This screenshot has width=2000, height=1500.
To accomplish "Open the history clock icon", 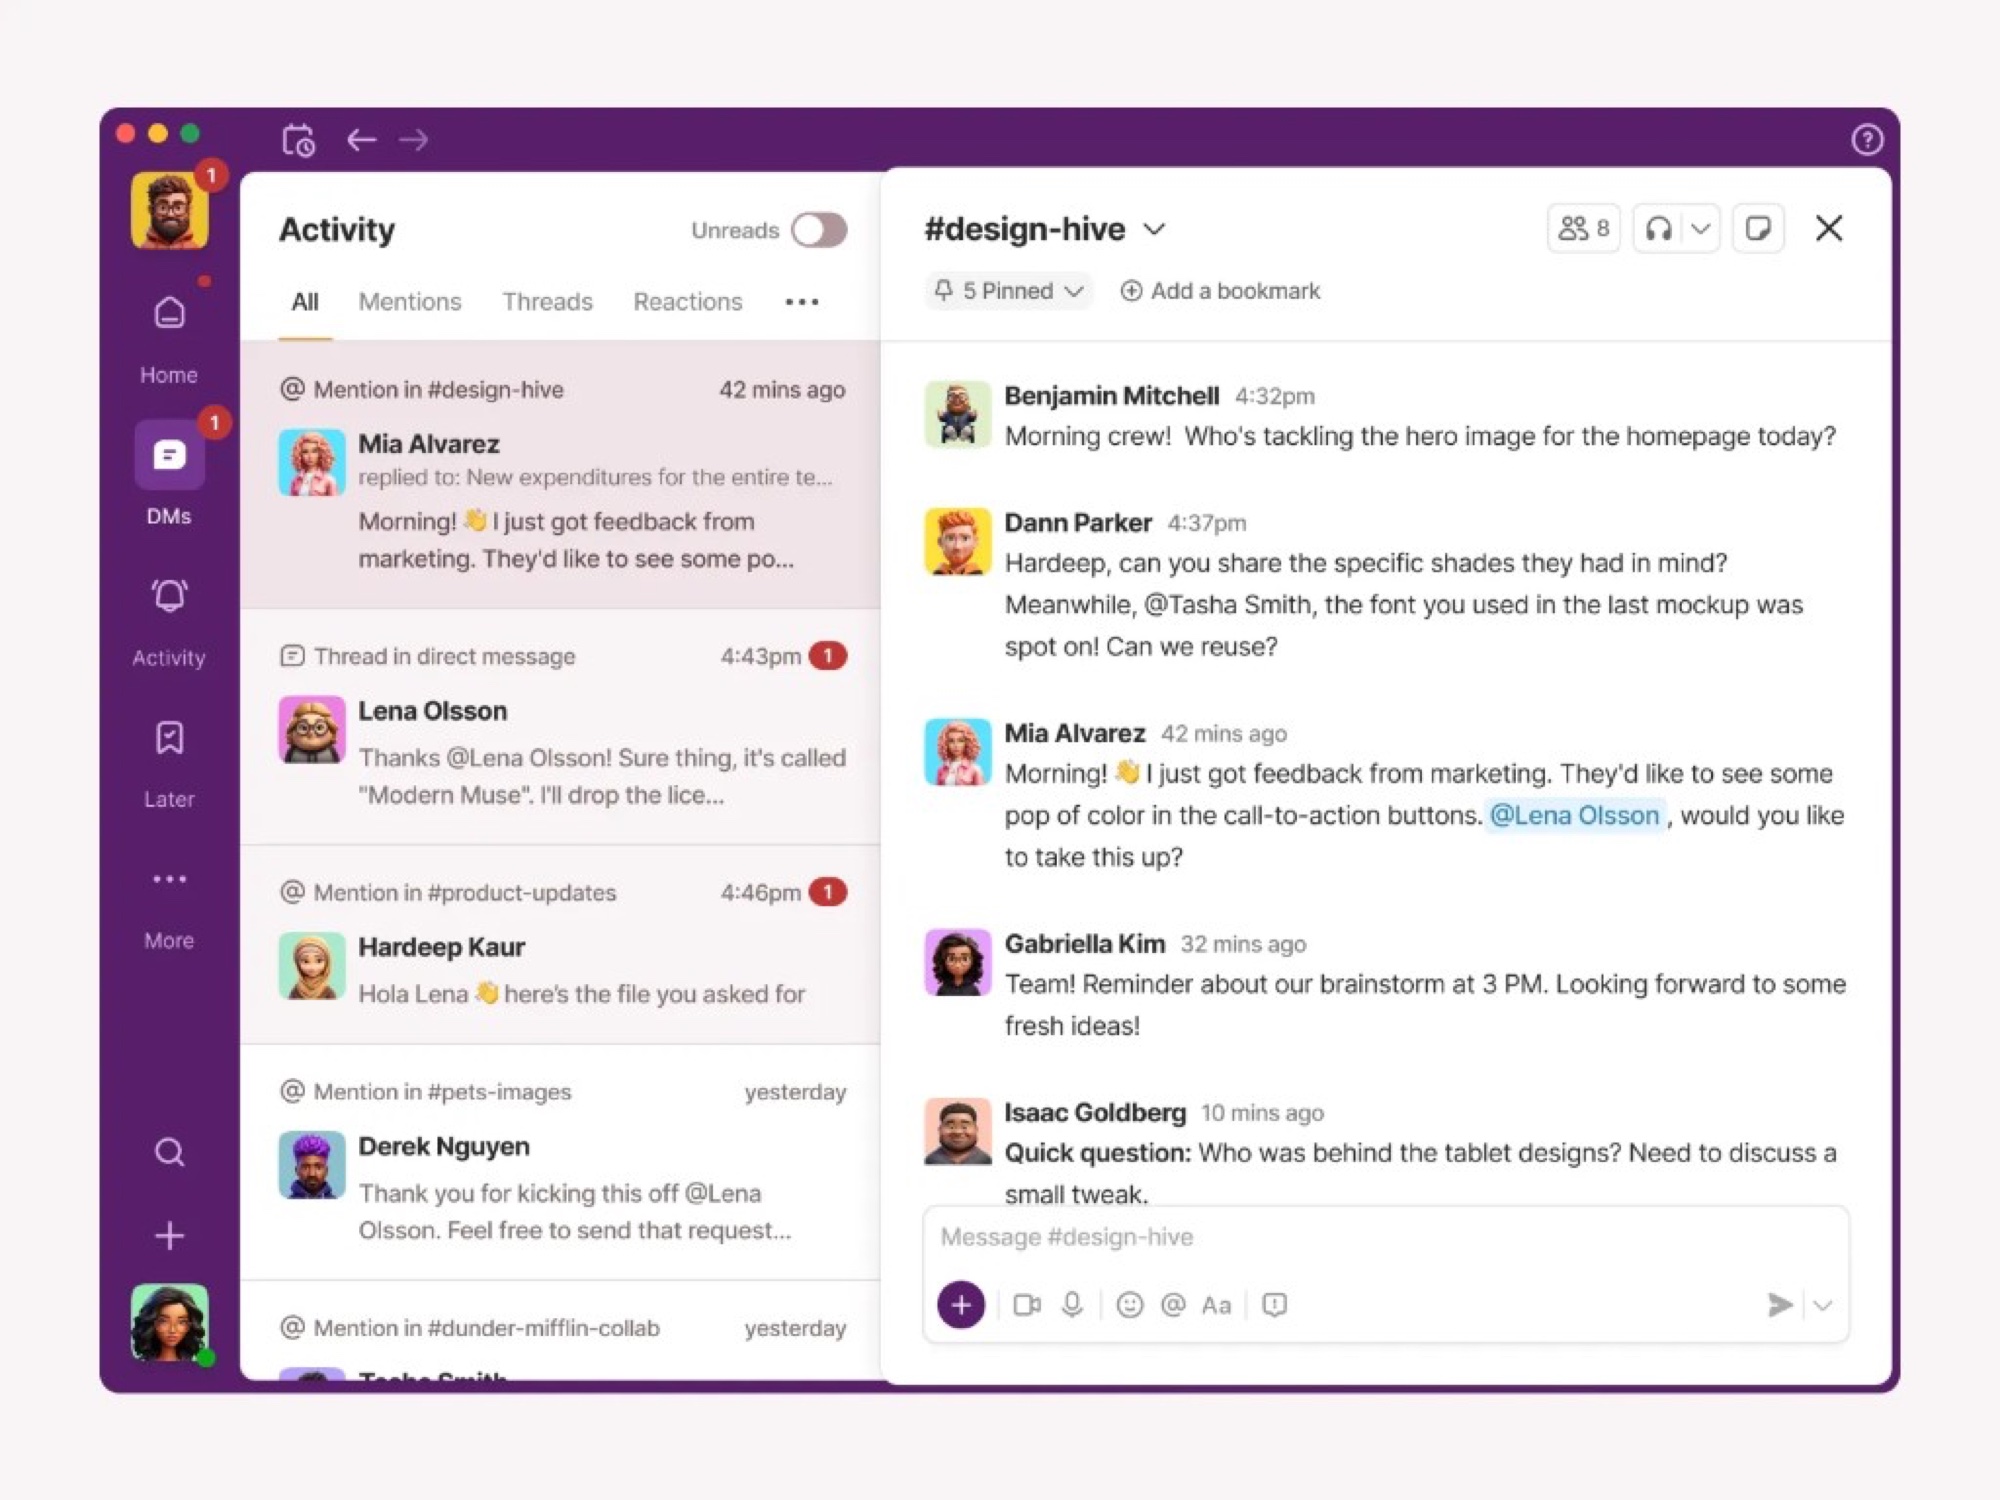I will click(x=298, y=140).
